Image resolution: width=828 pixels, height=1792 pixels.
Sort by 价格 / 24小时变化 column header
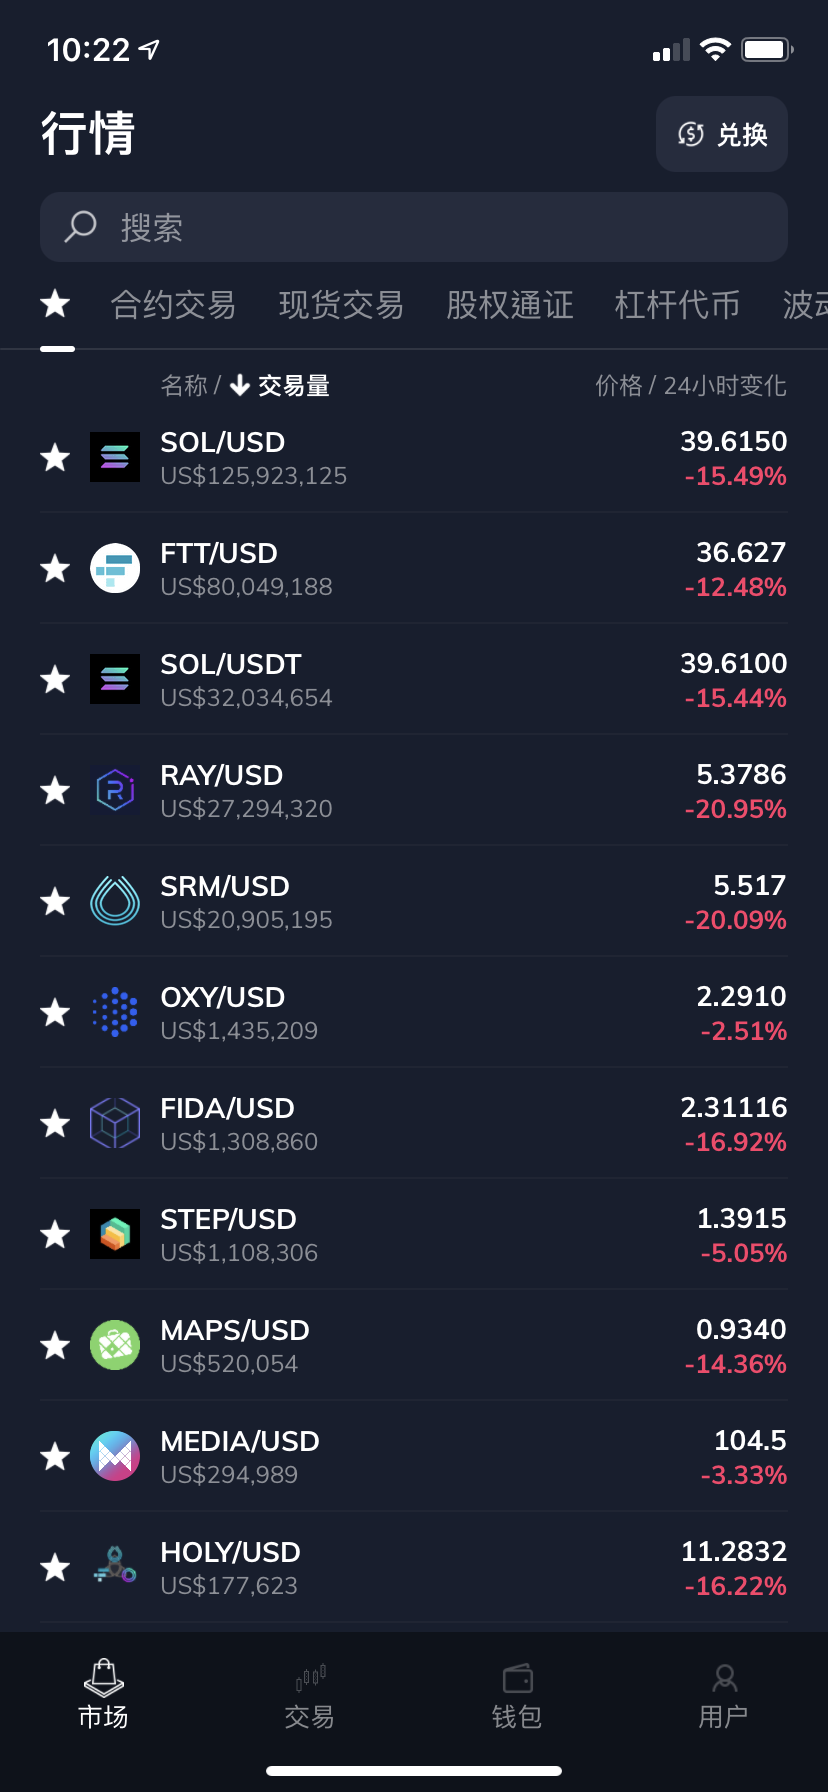point(691,385)
